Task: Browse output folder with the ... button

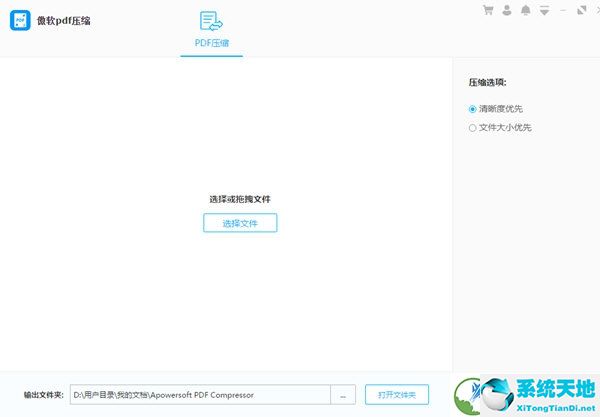Action: point(343,395)
